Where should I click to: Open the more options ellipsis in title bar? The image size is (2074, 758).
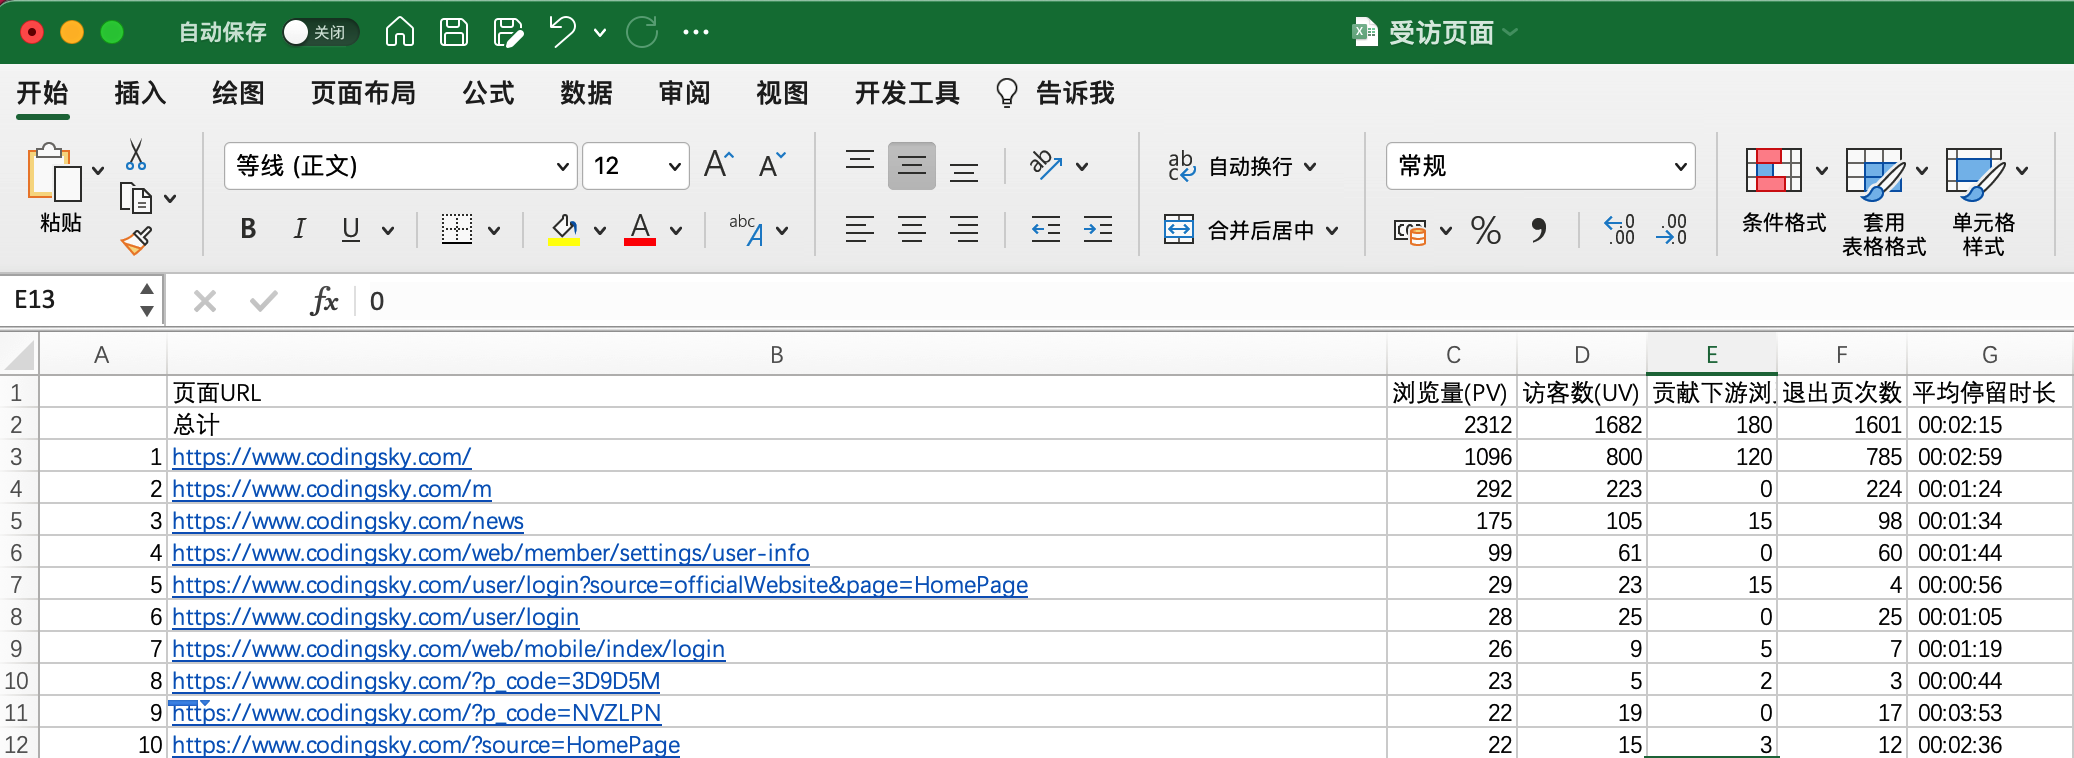tap(696, 32)
